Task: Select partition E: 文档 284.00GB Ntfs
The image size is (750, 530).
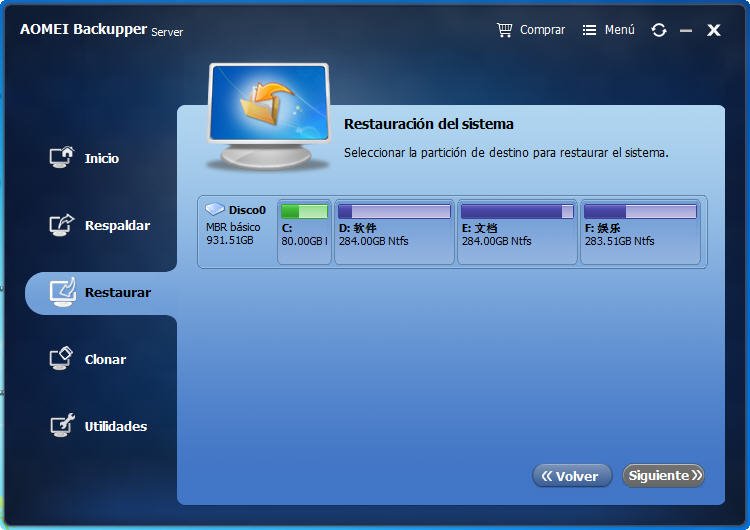Action: click(x=517, y=232)
